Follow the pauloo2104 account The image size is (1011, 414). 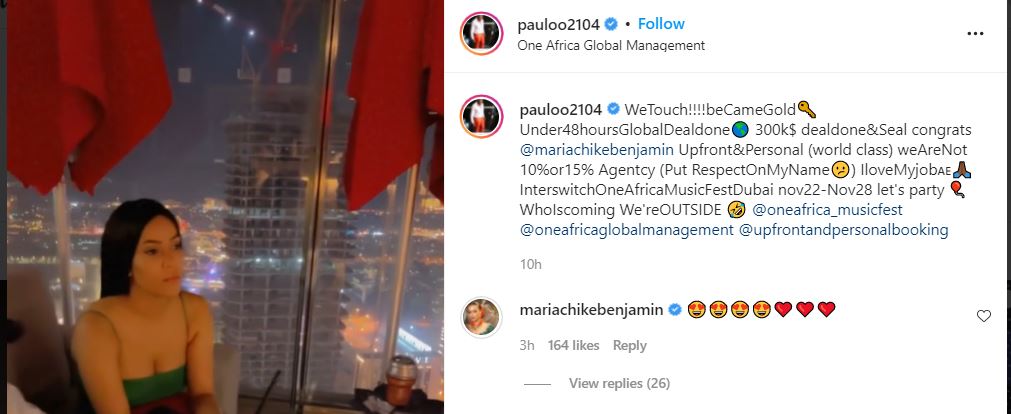click(661, 24)
